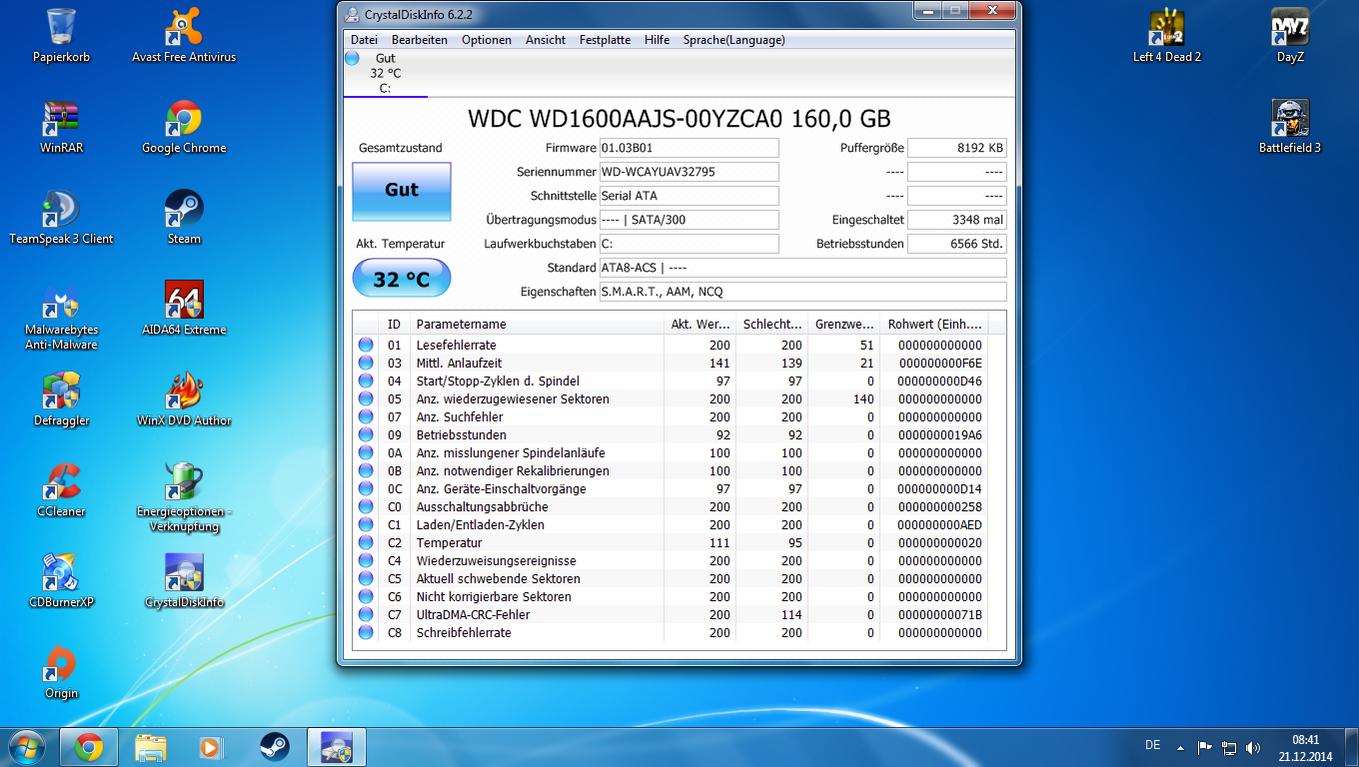Select Anz. wiederzugewiesener Sektoren row
The height and width of the screenshot is (767, 1359).
pos(670,399)
